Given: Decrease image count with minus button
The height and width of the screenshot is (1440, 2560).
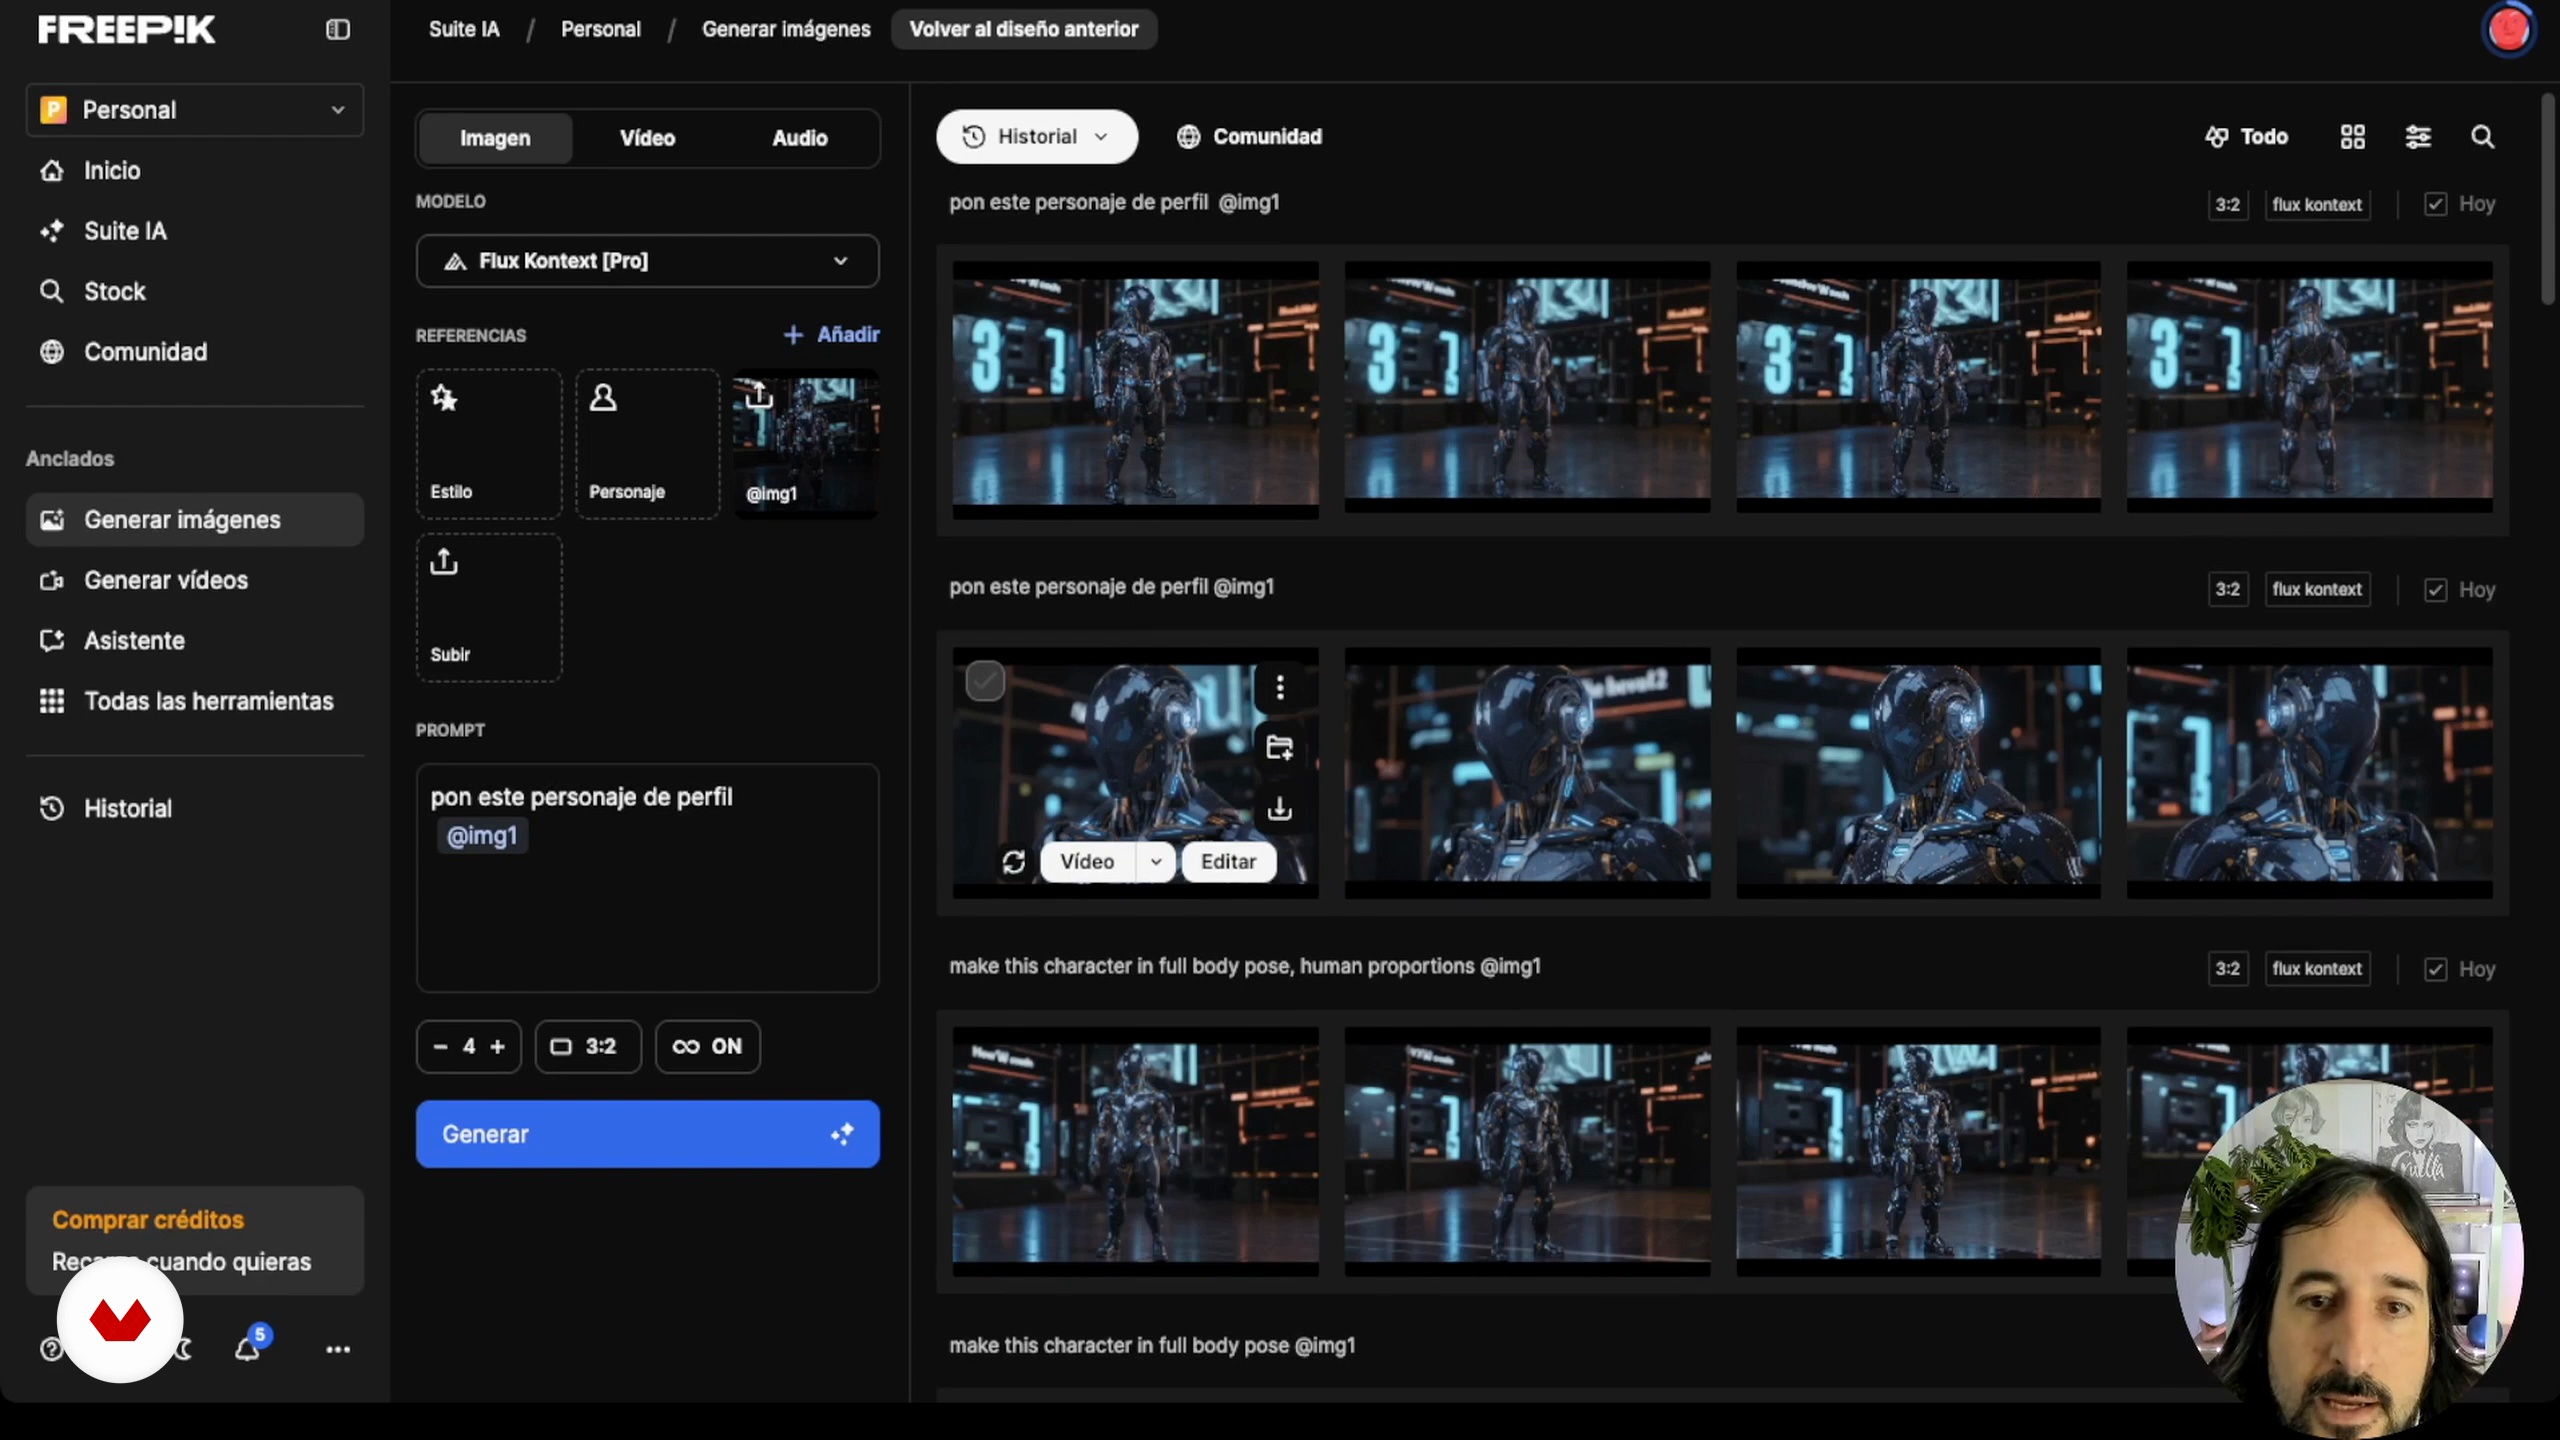Looking at the screenshot, I should (440, 1046).
